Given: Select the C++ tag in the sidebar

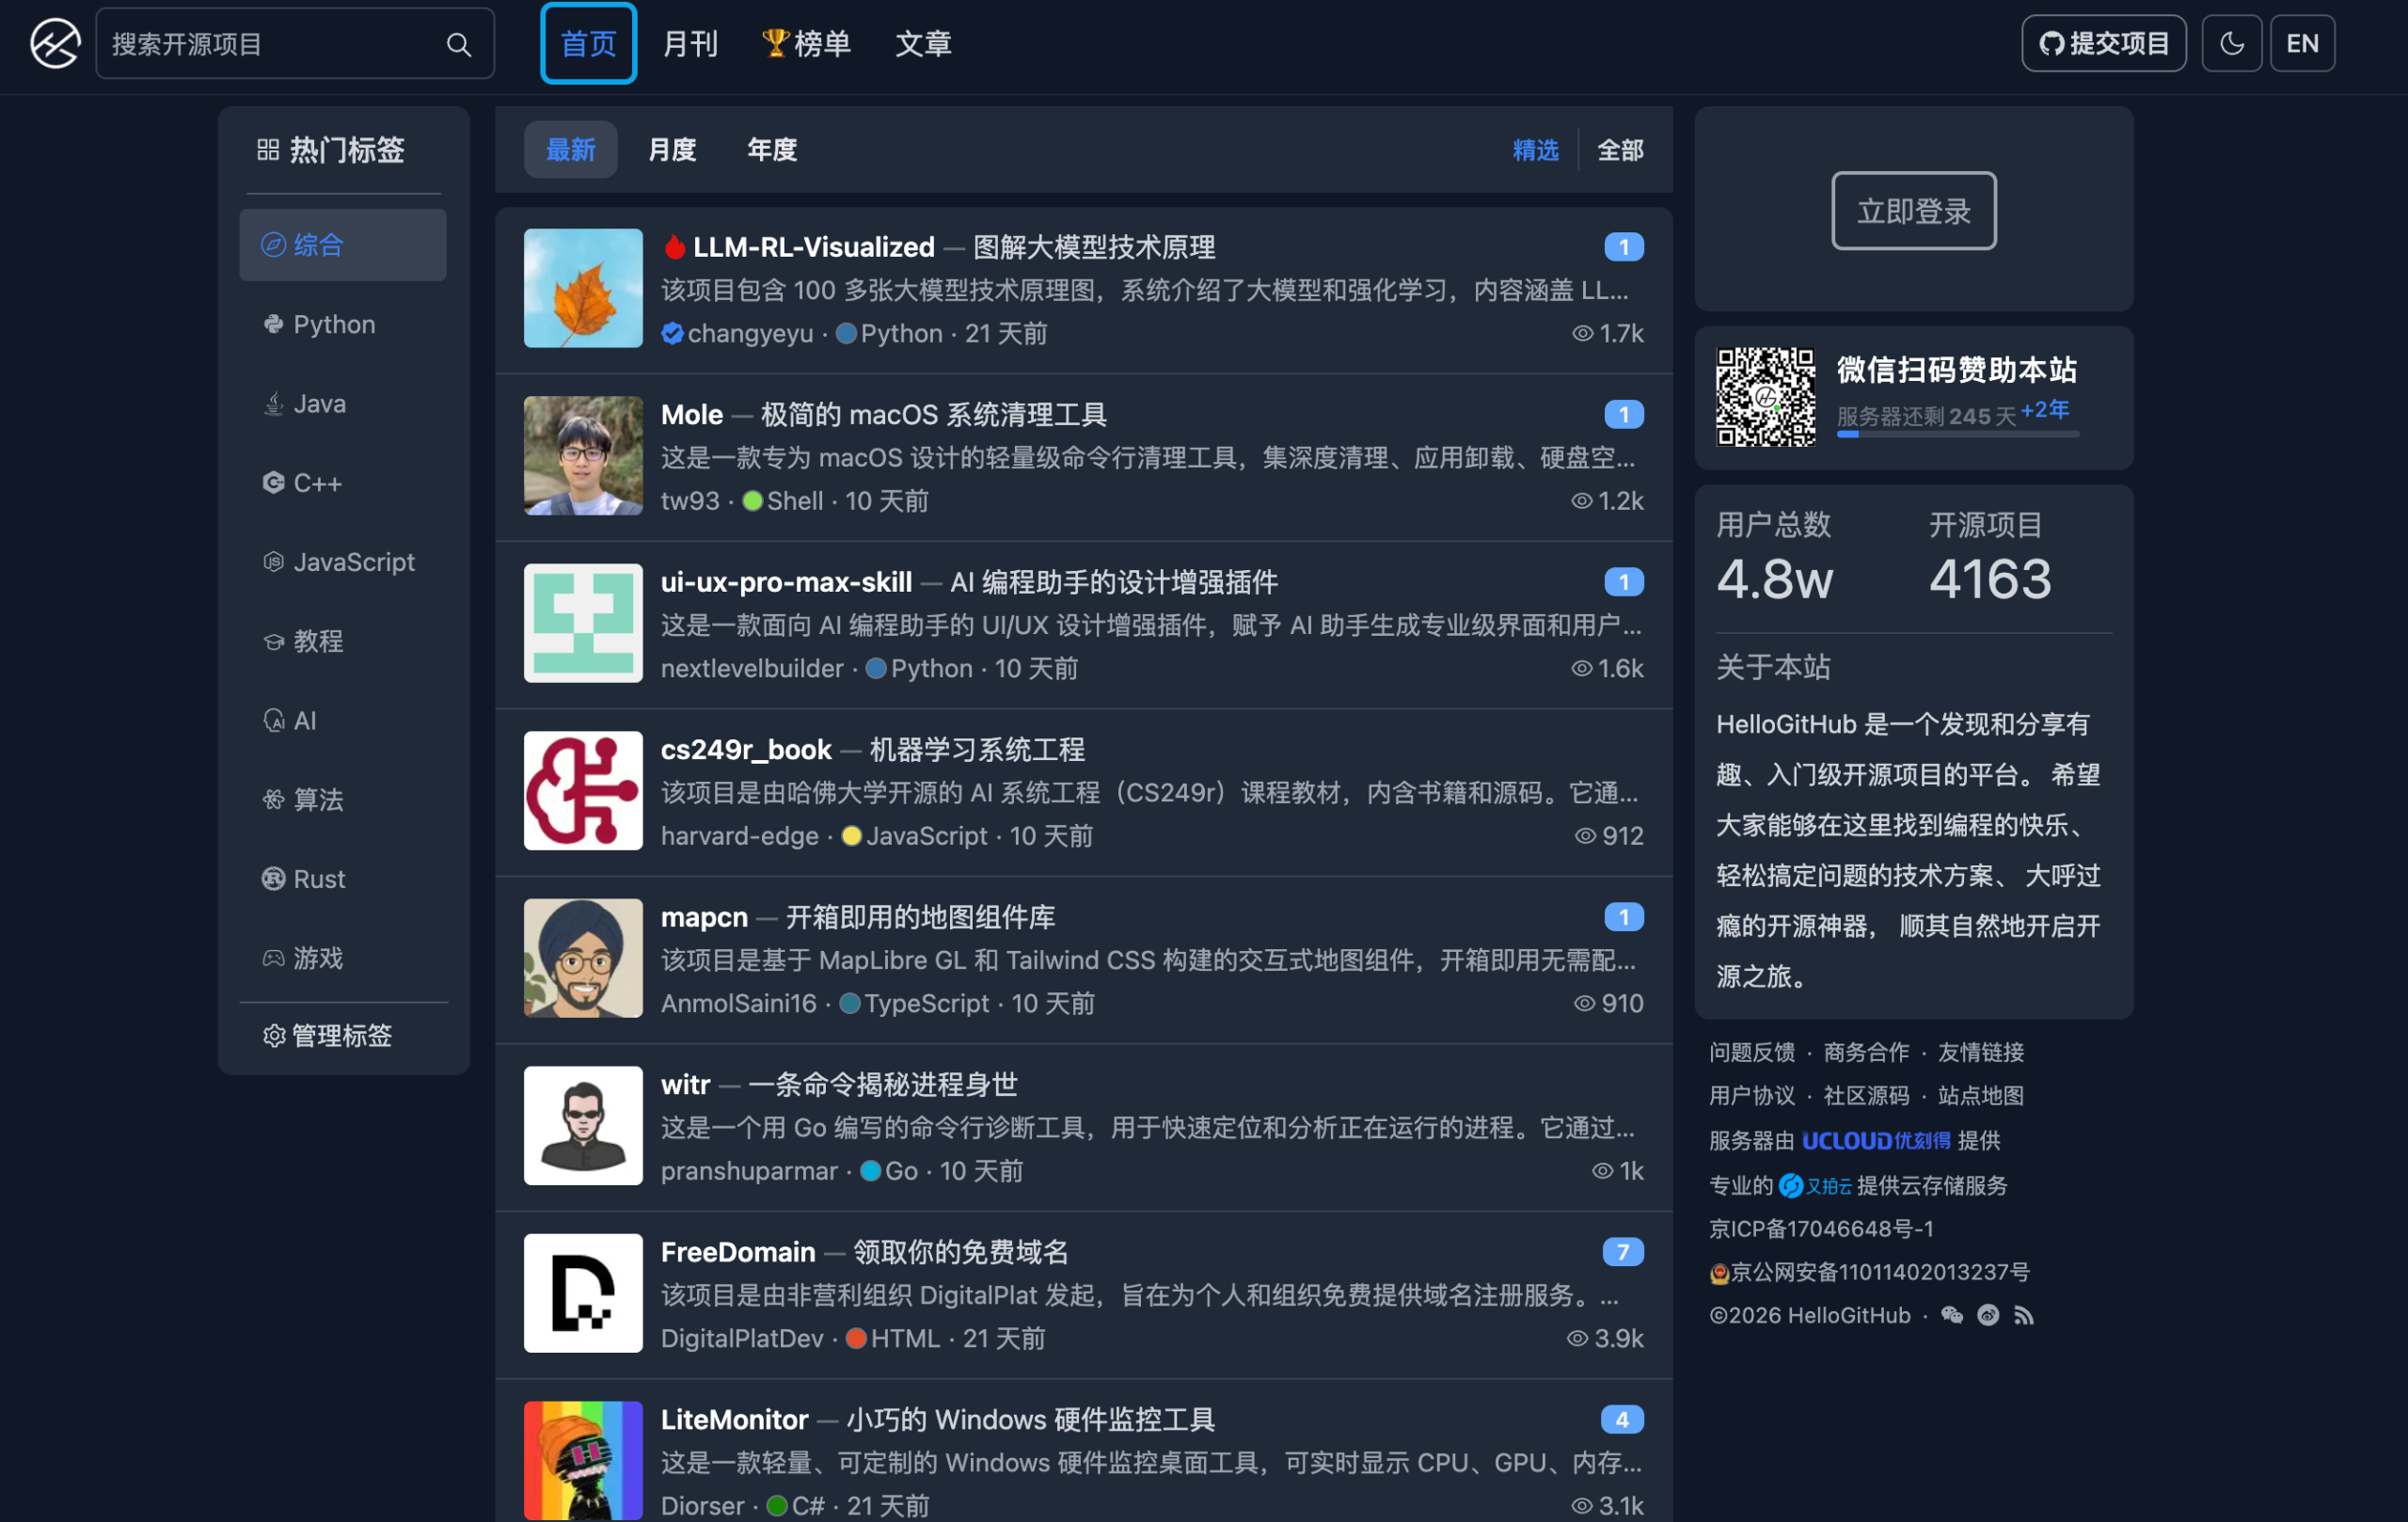Looking at the screenshot, I should pyautogui.click(x=317, y=482).
